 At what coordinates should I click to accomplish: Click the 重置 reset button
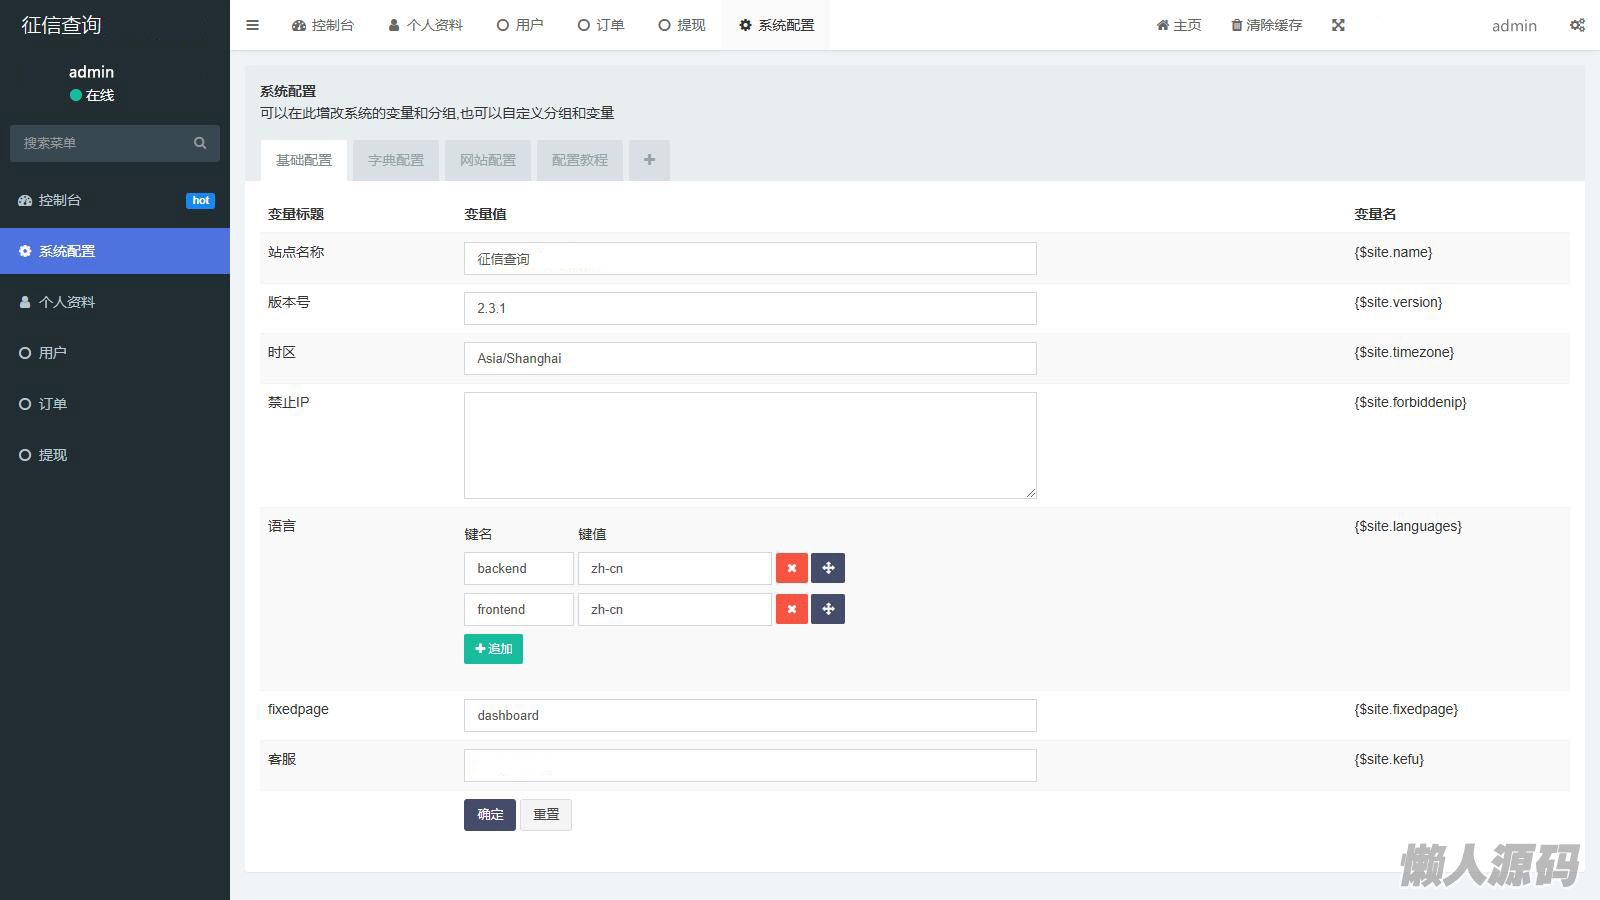[x=546, y=815]
